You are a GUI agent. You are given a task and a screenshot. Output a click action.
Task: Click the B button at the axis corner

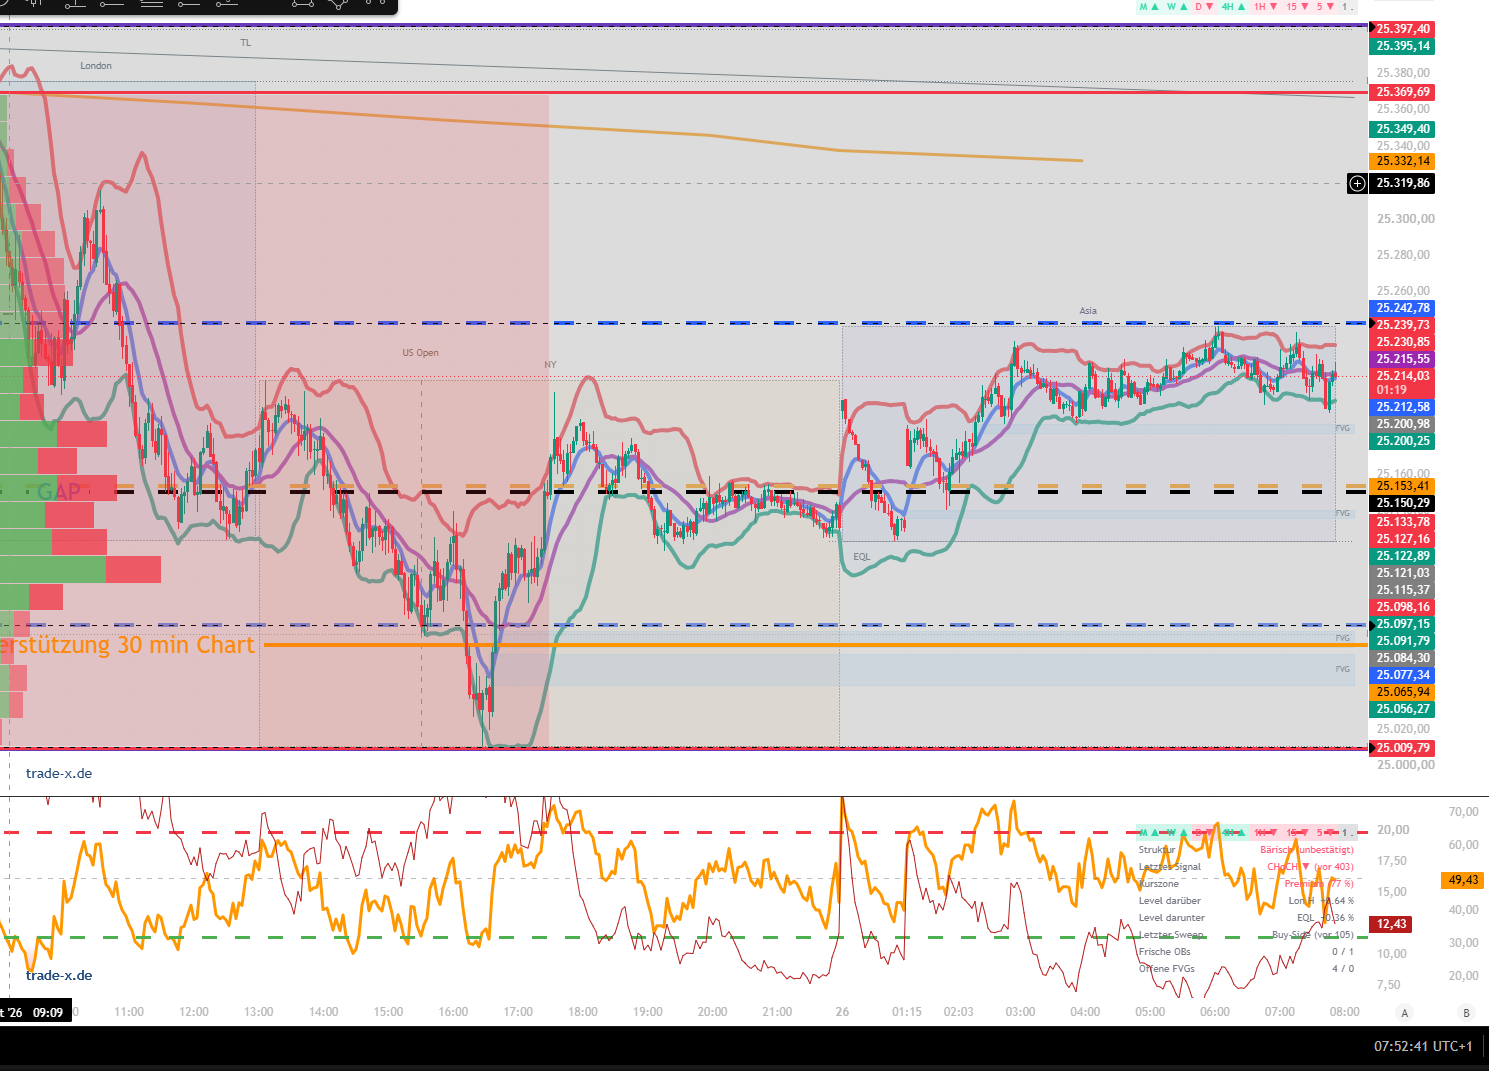click(1467, 1013)
